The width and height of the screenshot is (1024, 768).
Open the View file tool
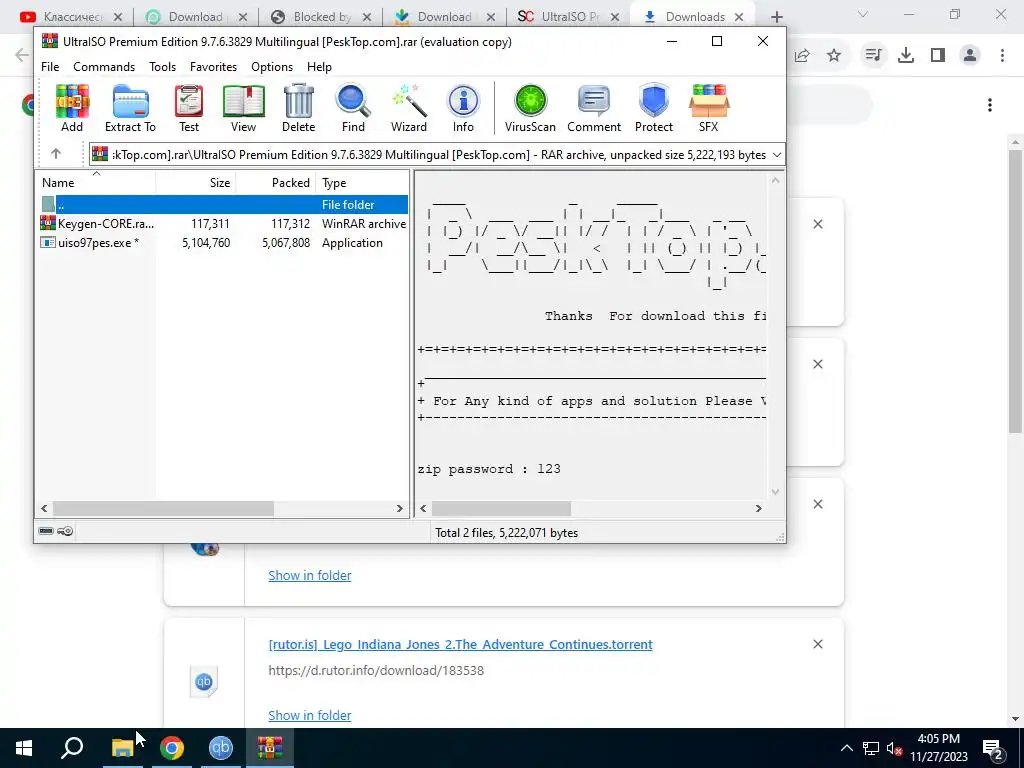tap(244, 108)
